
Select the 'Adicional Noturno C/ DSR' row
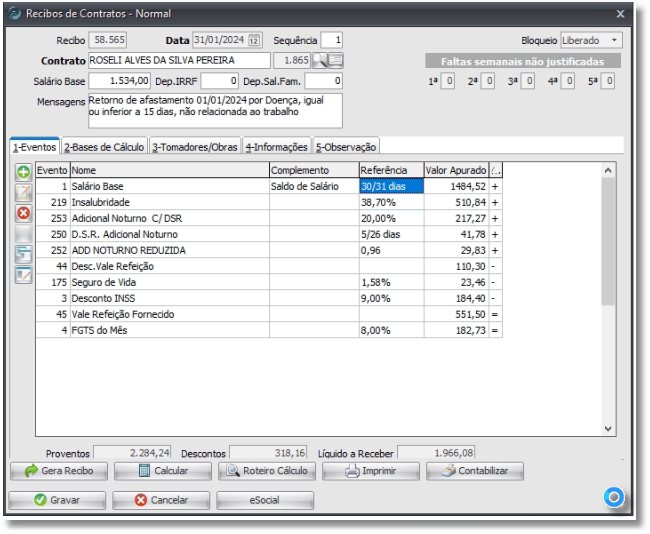pos(269,218)
